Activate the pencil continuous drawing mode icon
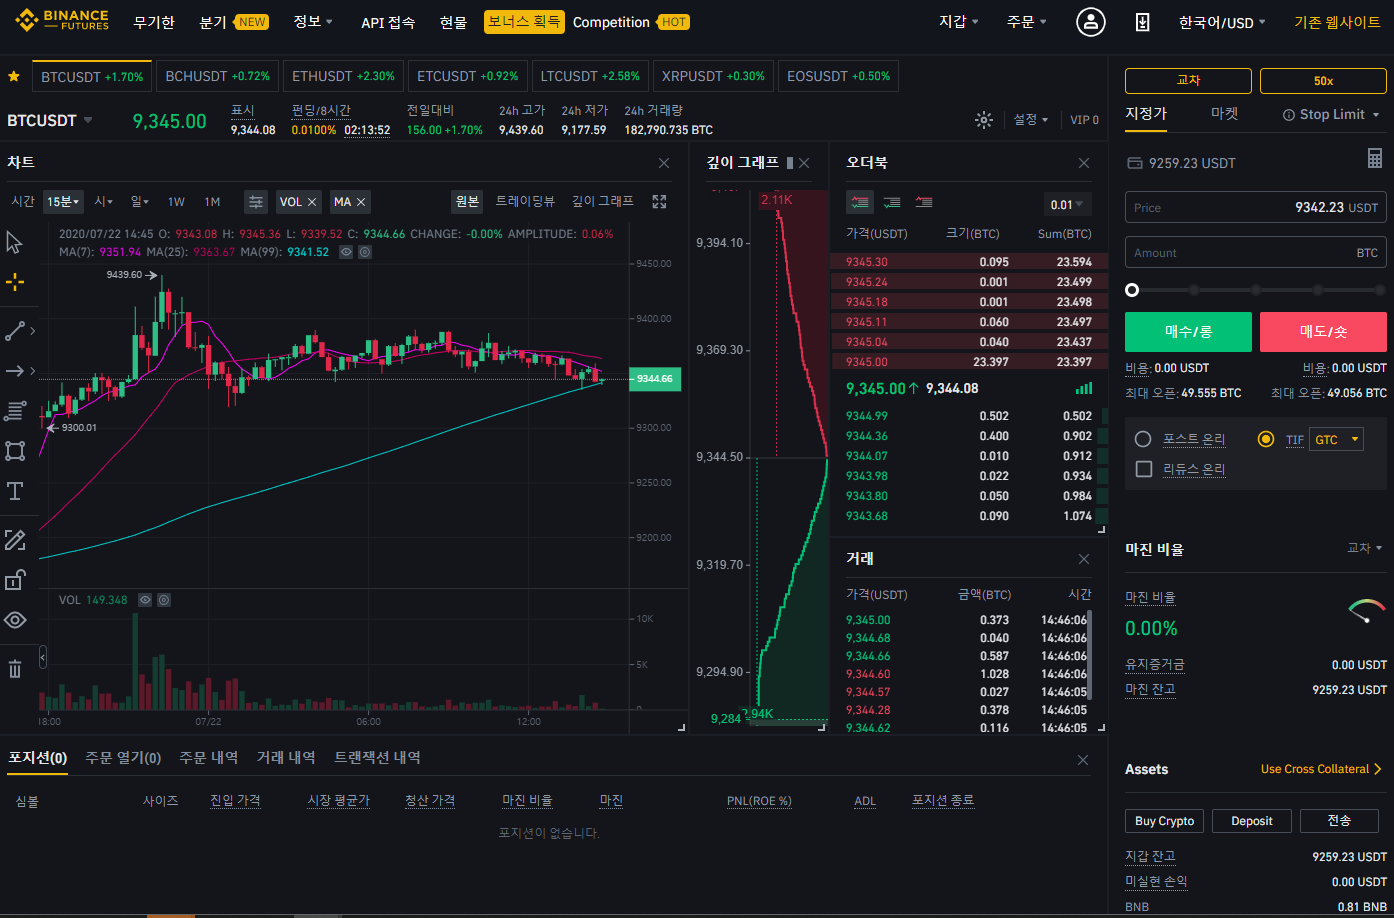The image size is (1394, 918). pos(14,540)
